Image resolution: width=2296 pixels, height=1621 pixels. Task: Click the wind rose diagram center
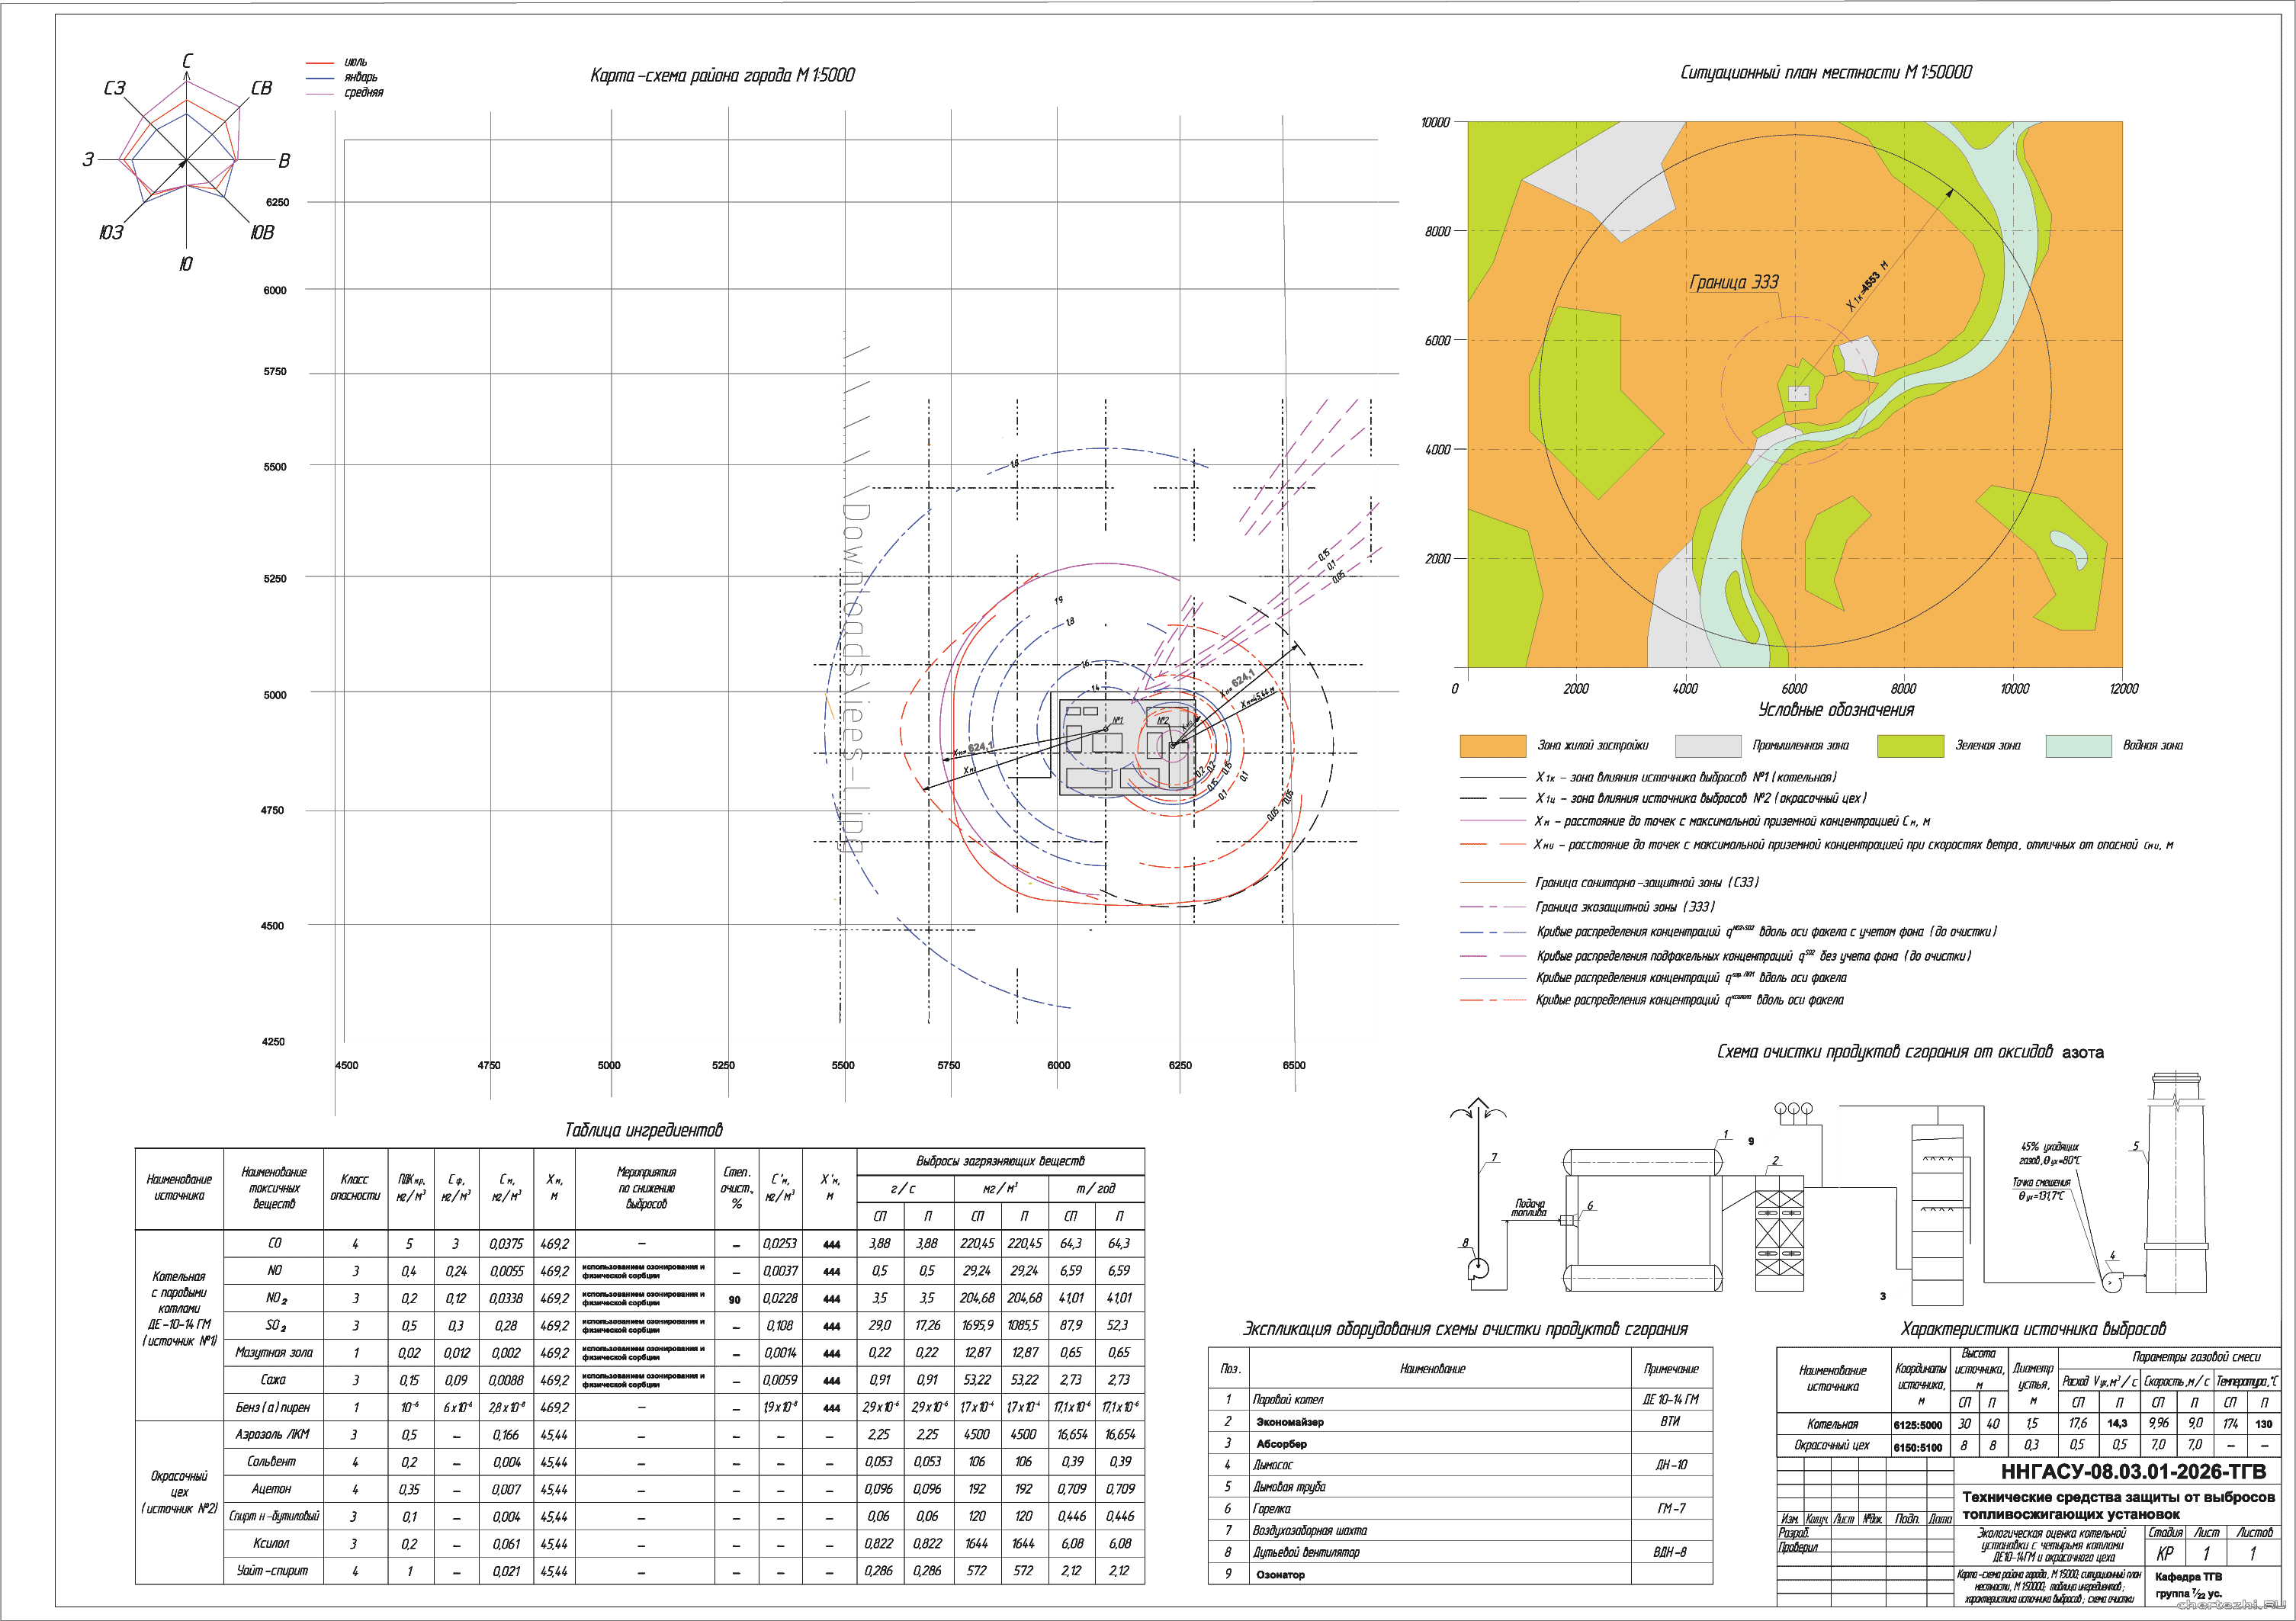click(186, 160)
